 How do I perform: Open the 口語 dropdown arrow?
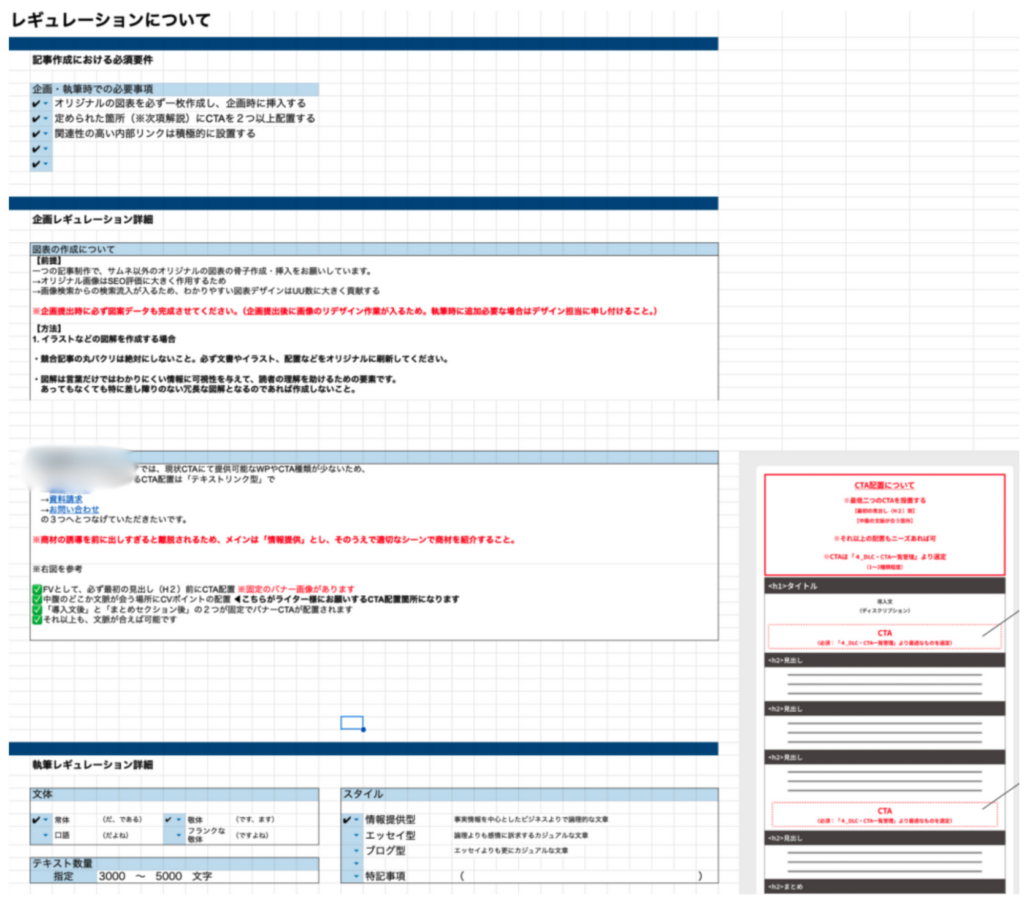tap(45, 835)
